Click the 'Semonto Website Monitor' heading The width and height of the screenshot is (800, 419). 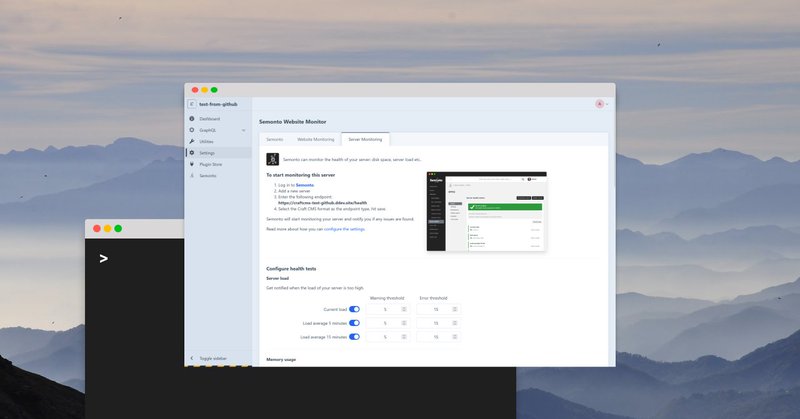click(x=292, y=121)
